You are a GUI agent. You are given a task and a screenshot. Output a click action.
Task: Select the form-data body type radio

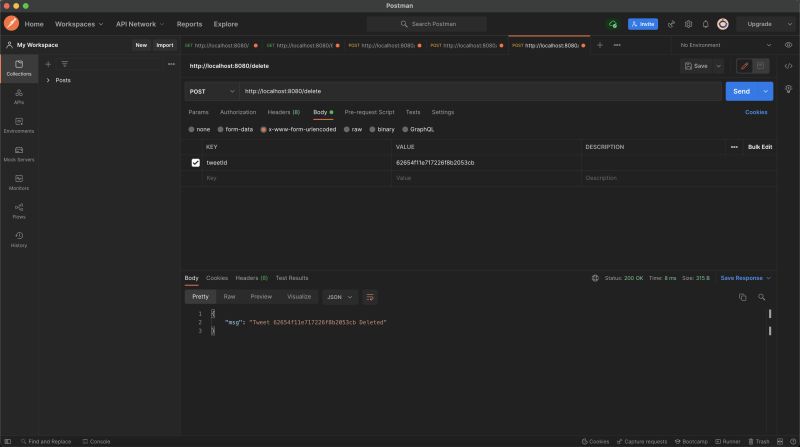(220, 130)
